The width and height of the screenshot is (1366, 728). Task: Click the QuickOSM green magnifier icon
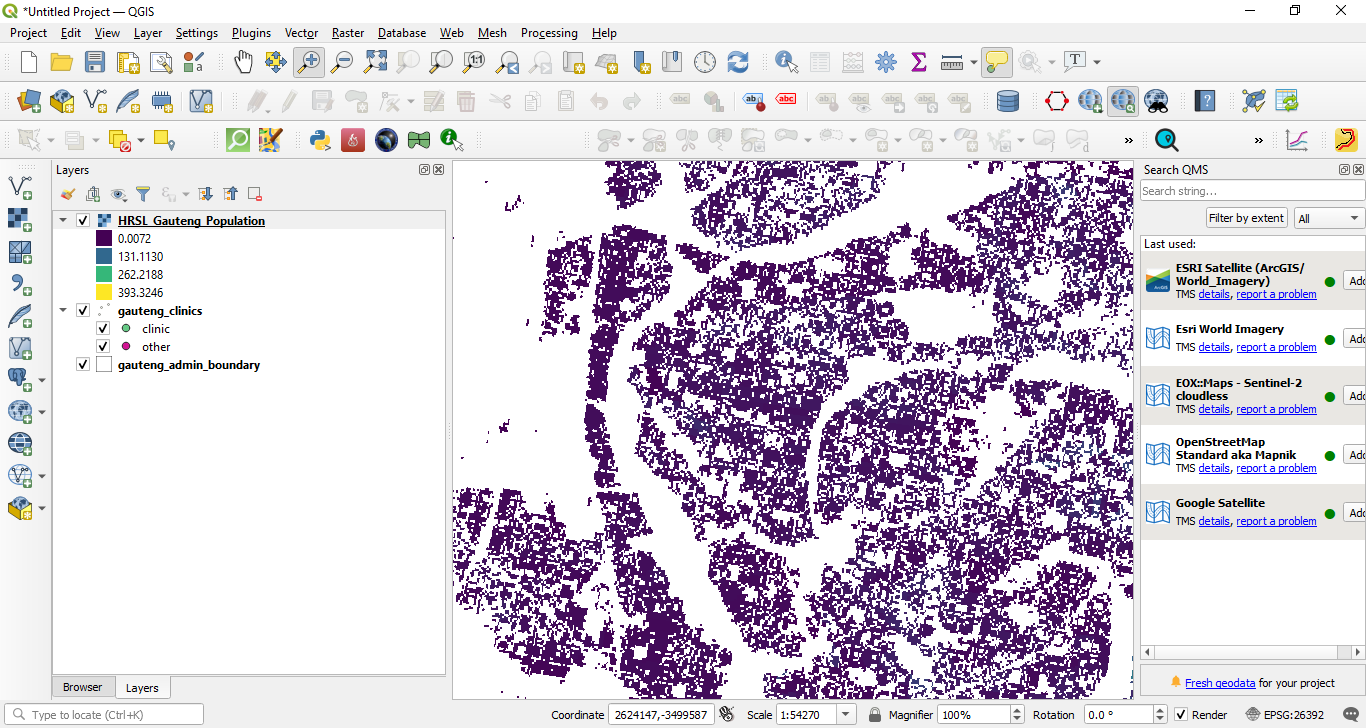[238, 140]
